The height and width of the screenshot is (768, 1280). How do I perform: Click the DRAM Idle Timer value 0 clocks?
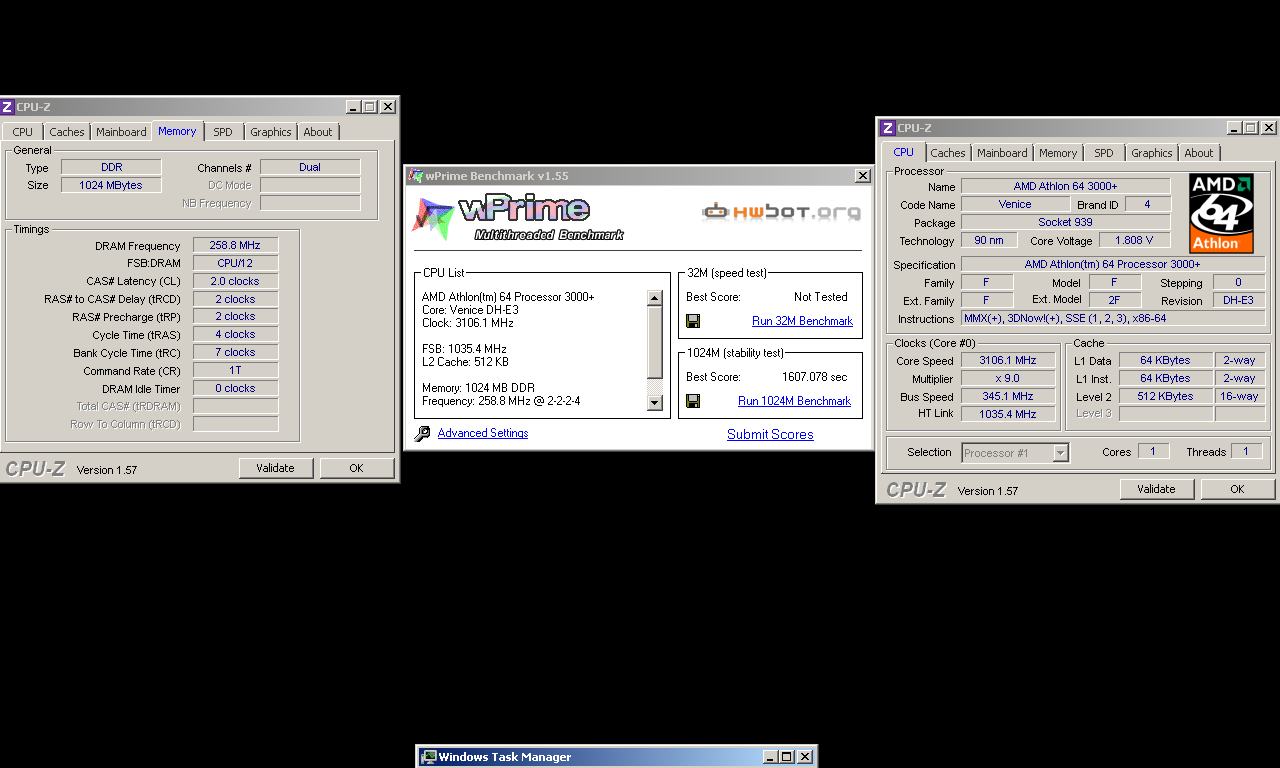(235, 388)
